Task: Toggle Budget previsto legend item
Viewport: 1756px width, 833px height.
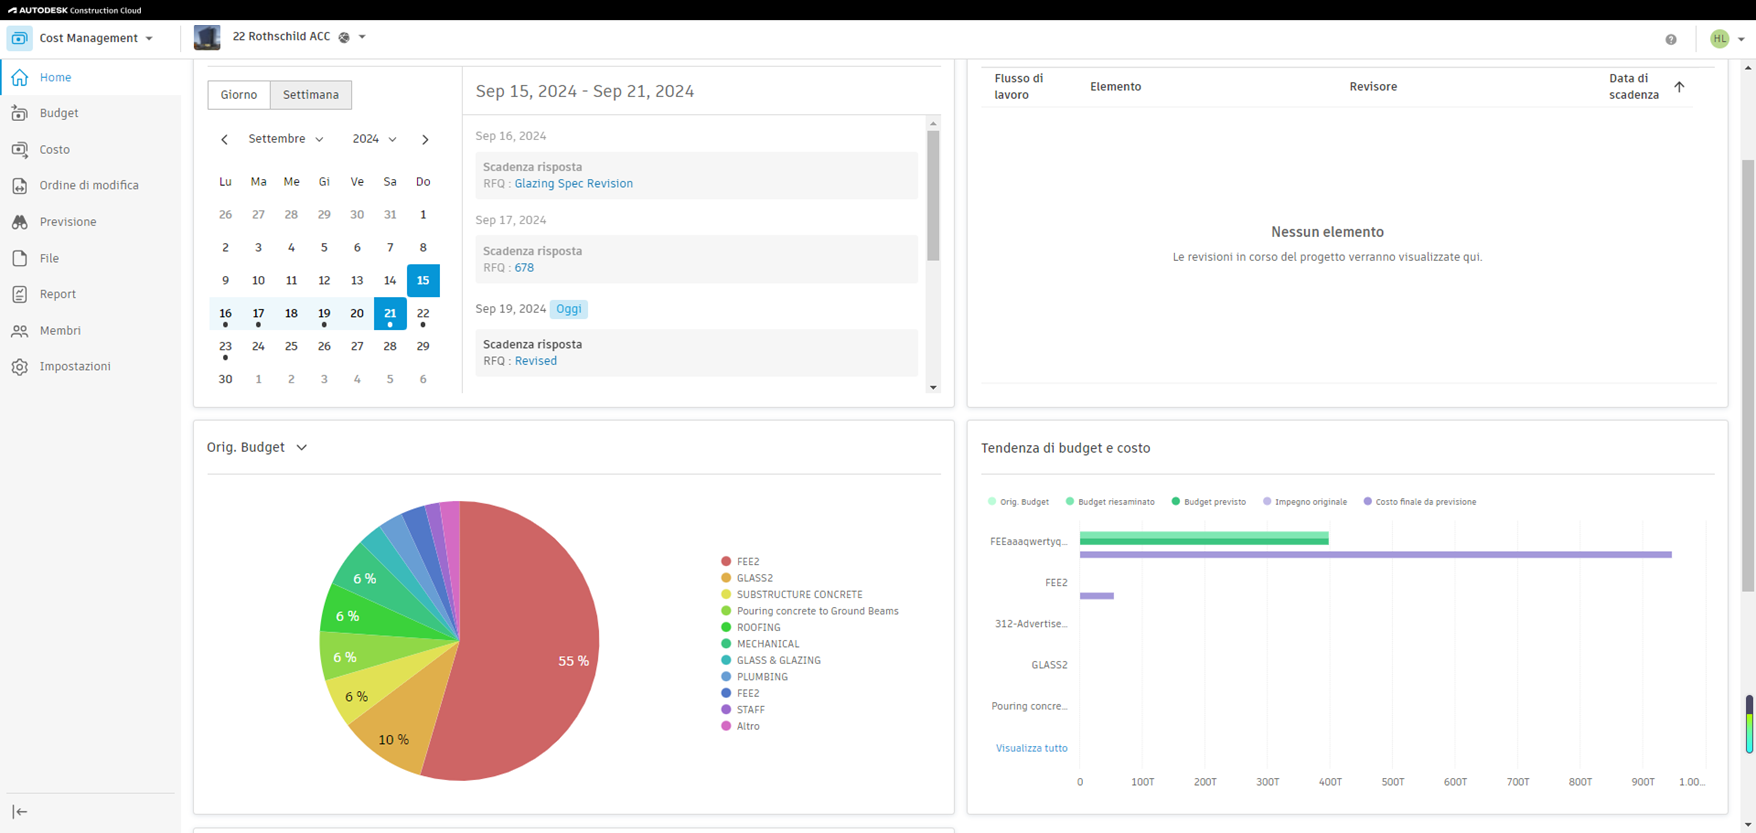Action: [x=1208, y=502]
